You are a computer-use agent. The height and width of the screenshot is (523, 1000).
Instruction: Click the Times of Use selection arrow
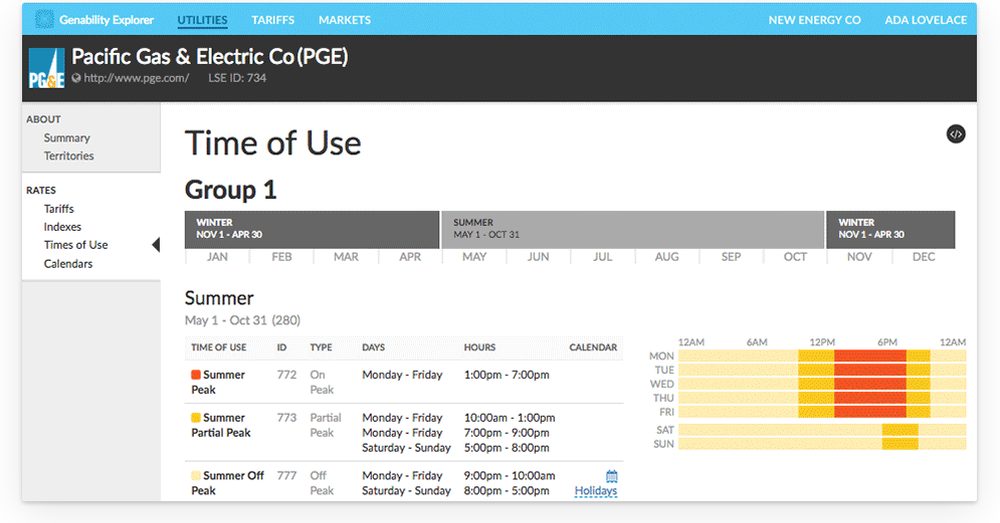156,245
